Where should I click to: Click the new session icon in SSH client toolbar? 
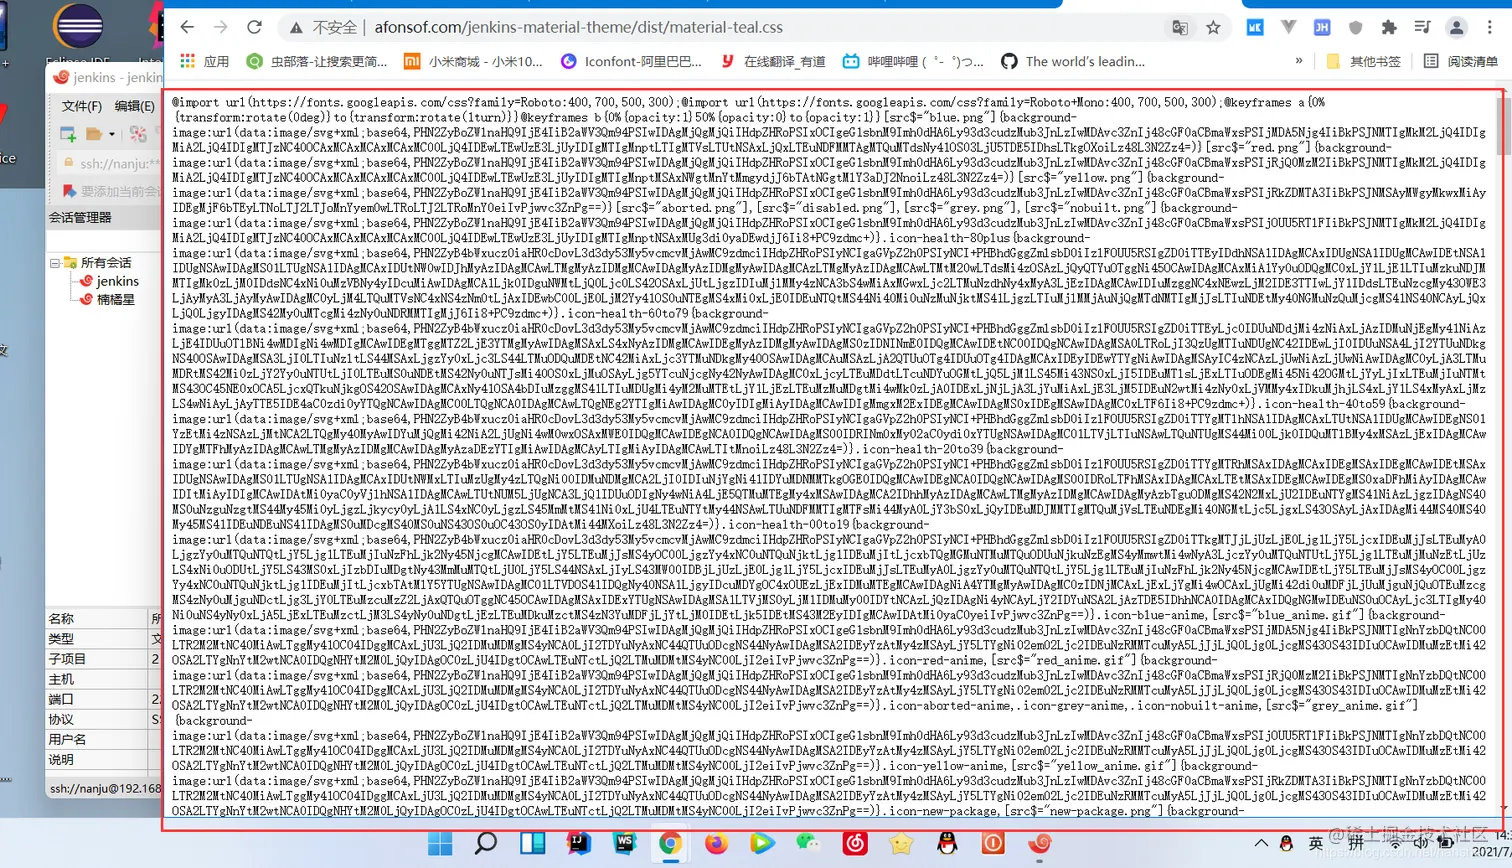coord(67,134)
